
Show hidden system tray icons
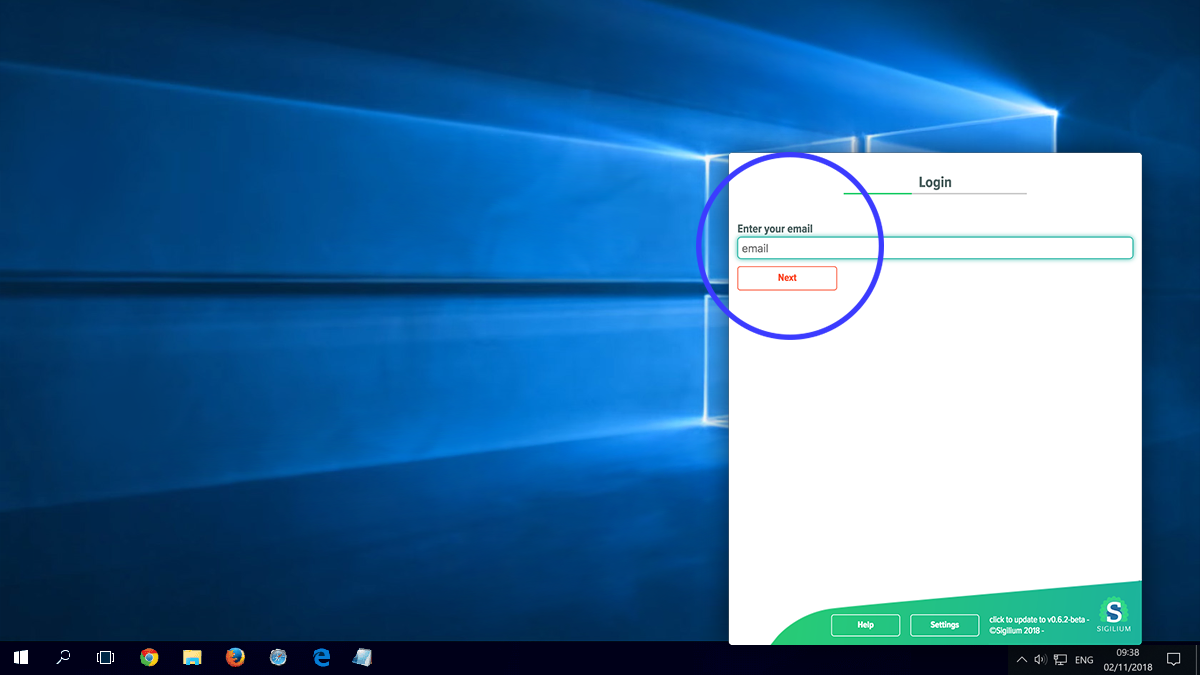[1021, 660]
